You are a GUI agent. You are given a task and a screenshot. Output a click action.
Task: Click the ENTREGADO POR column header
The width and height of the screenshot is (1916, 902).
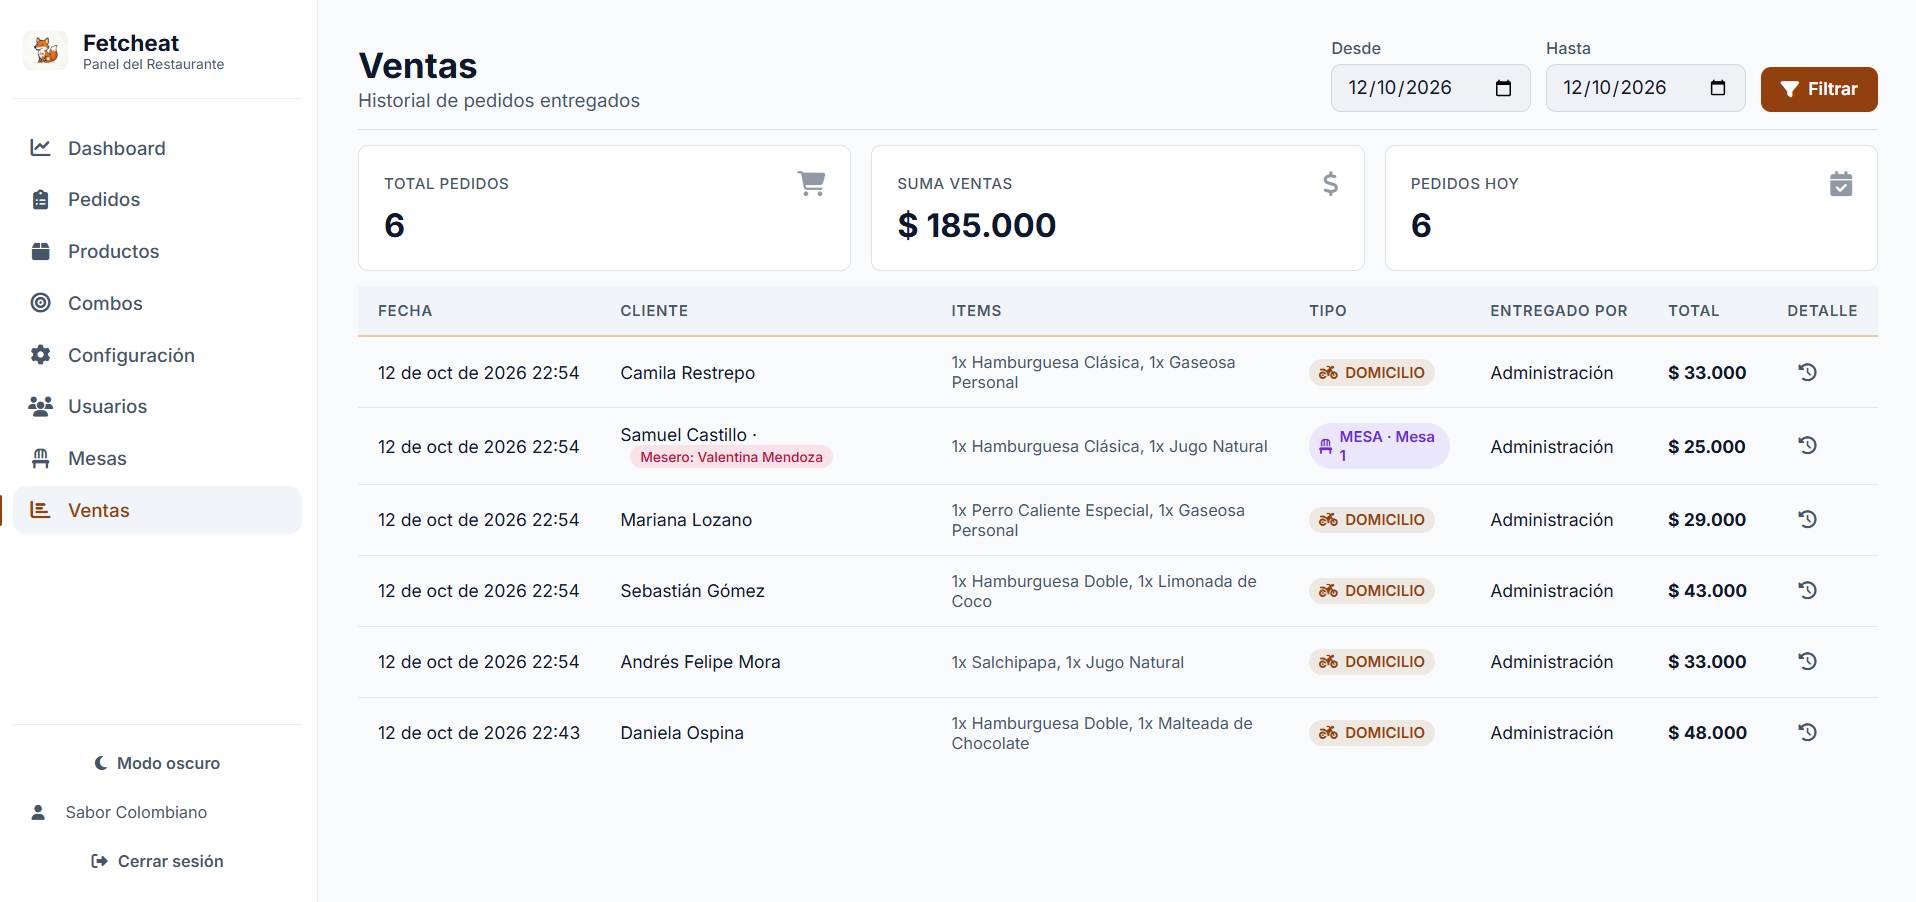pyautogui.click(x=1558, y=311)
